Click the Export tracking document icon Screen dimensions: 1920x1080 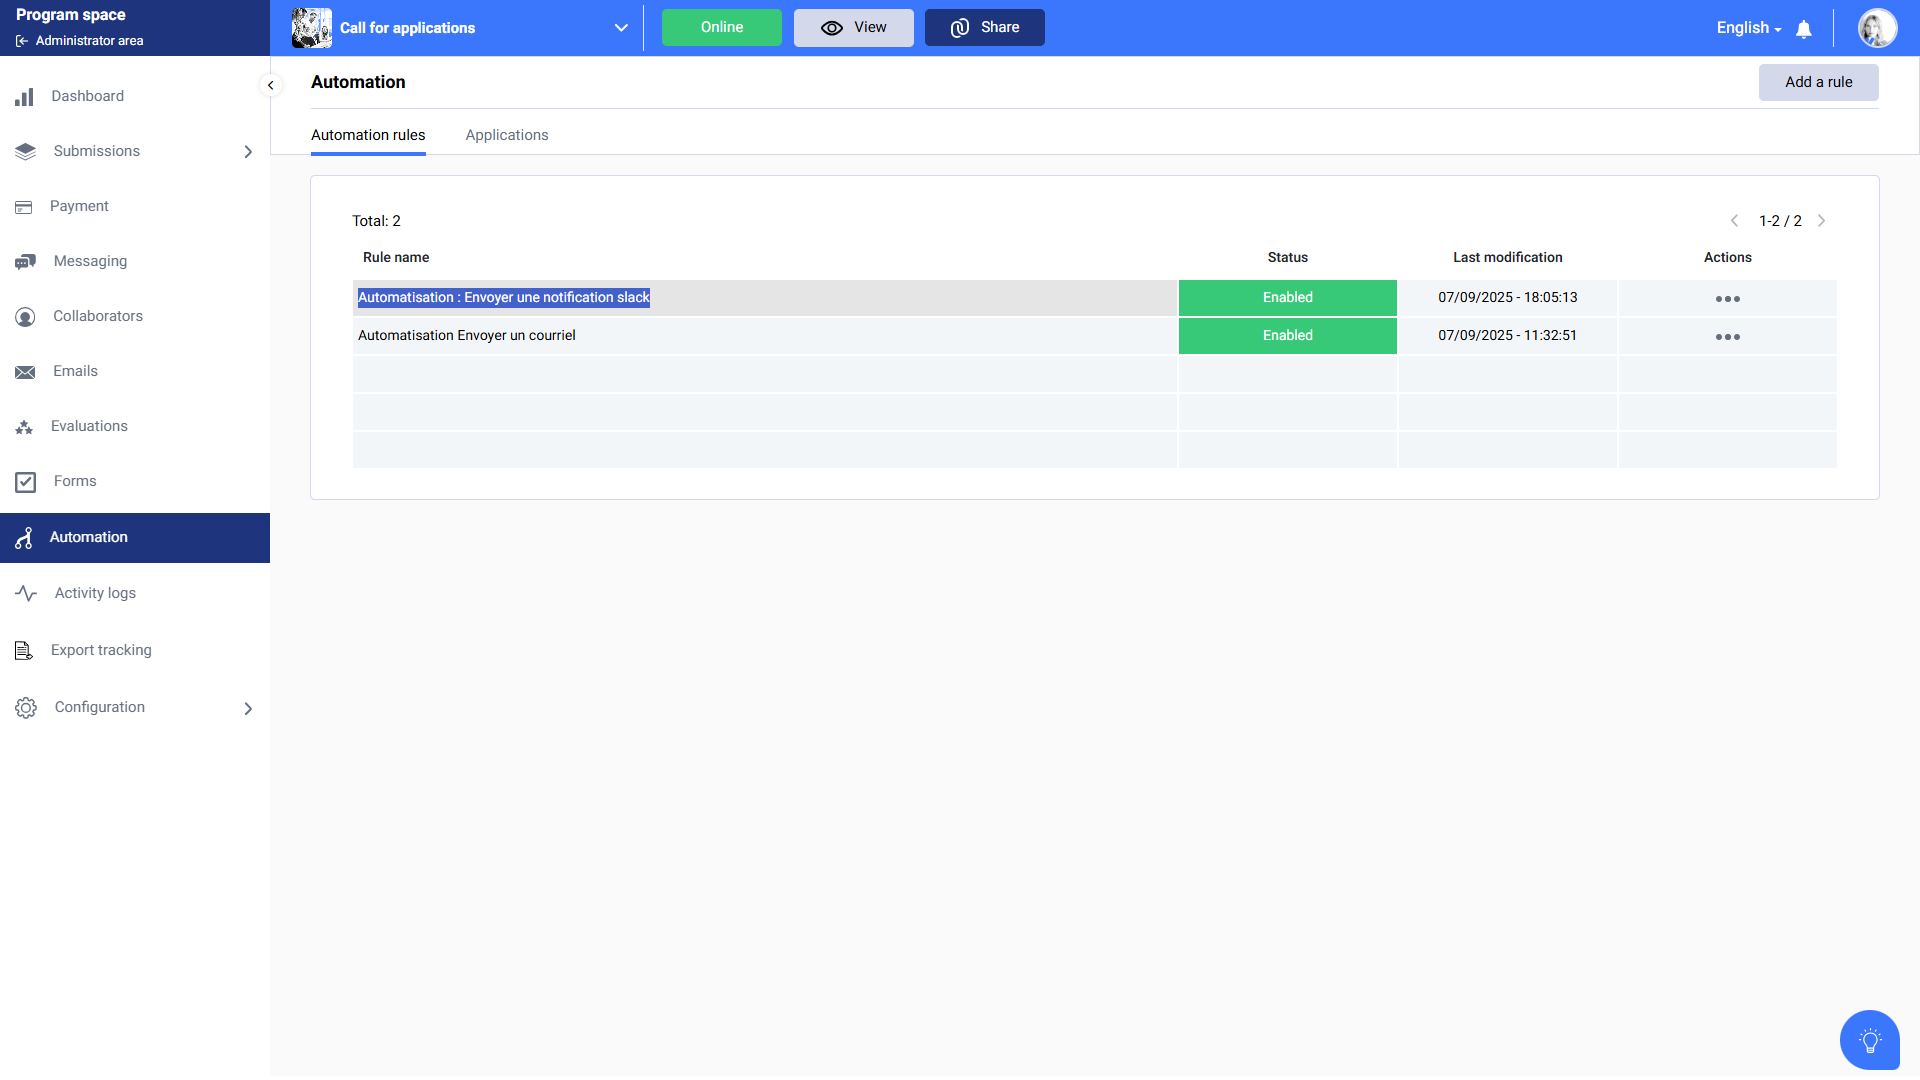(24, 651)
